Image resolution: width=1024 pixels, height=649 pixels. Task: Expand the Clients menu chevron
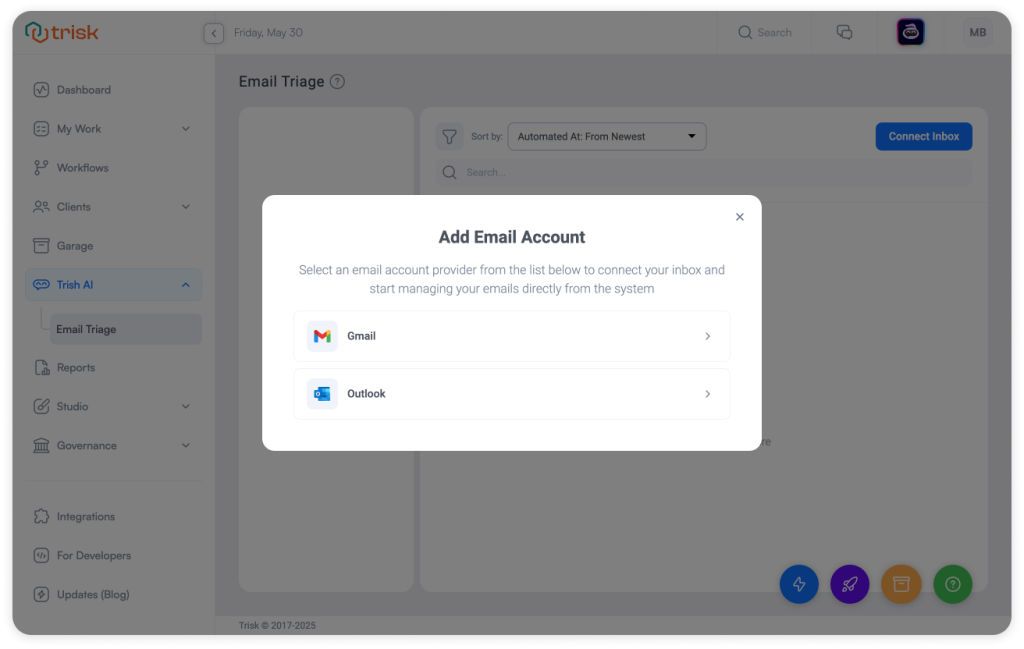coord(185,207)
